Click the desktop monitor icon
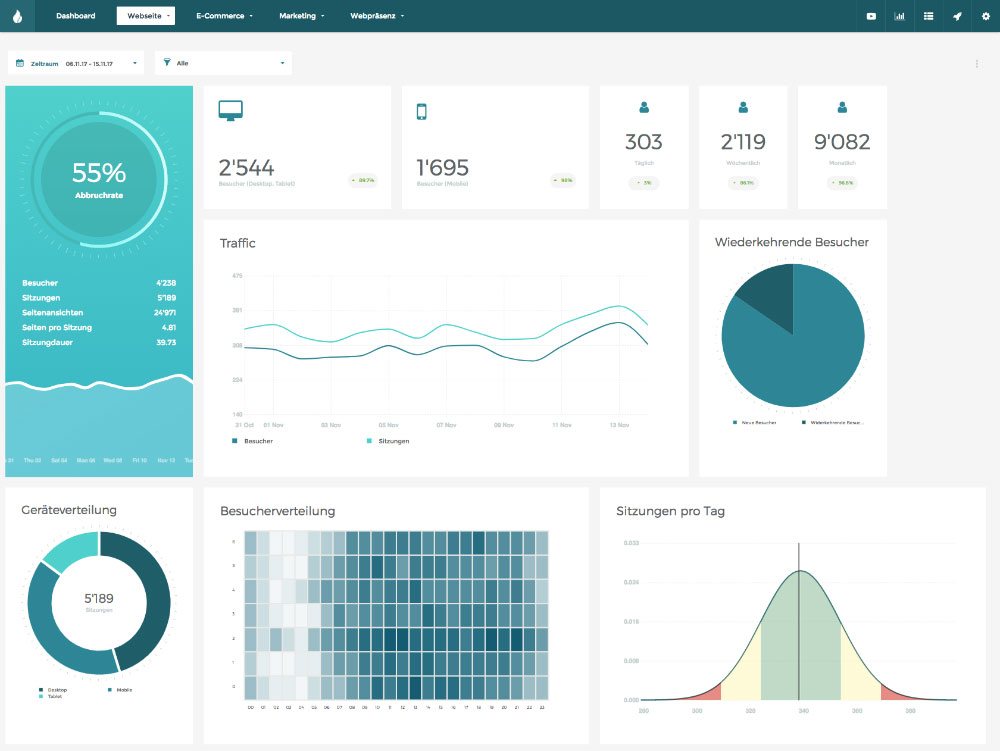The width and height of the screenshot is (1000, 751). [x=230, y=111]
